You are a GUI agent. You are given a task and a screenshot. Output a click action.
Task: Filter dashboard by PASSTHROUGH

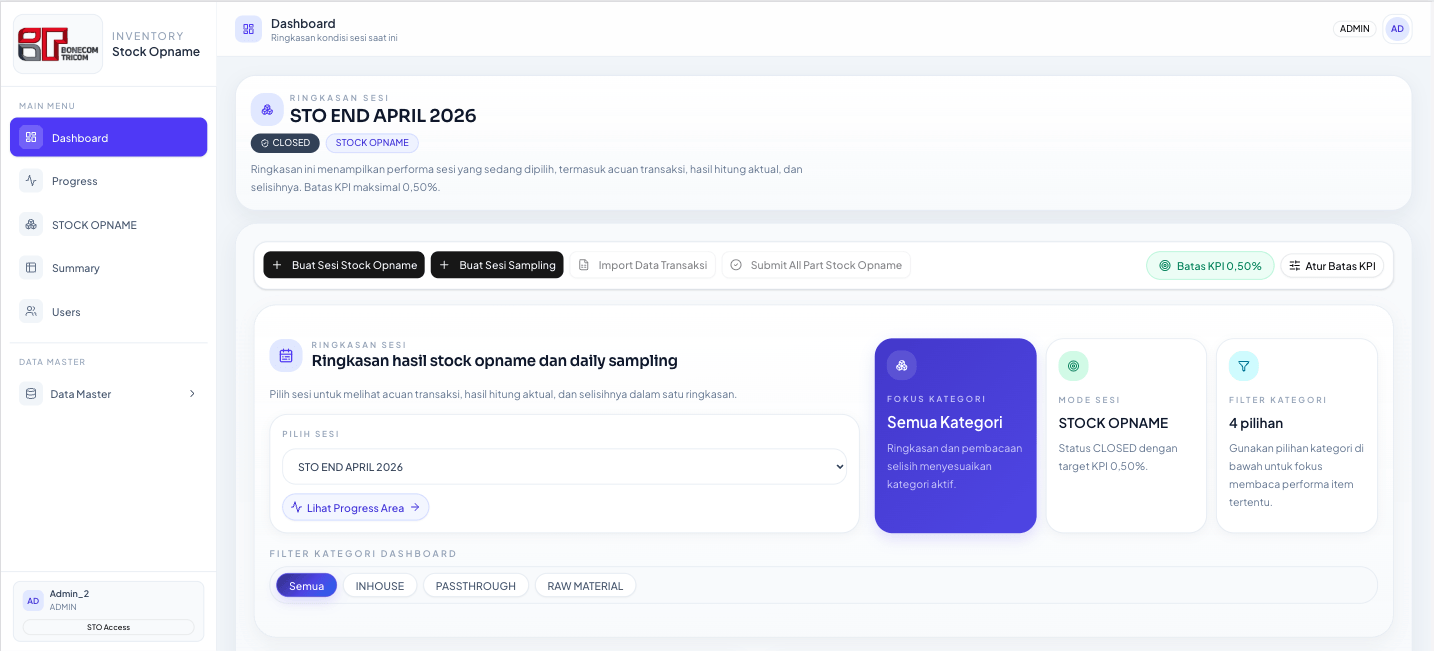click(476, 586)
